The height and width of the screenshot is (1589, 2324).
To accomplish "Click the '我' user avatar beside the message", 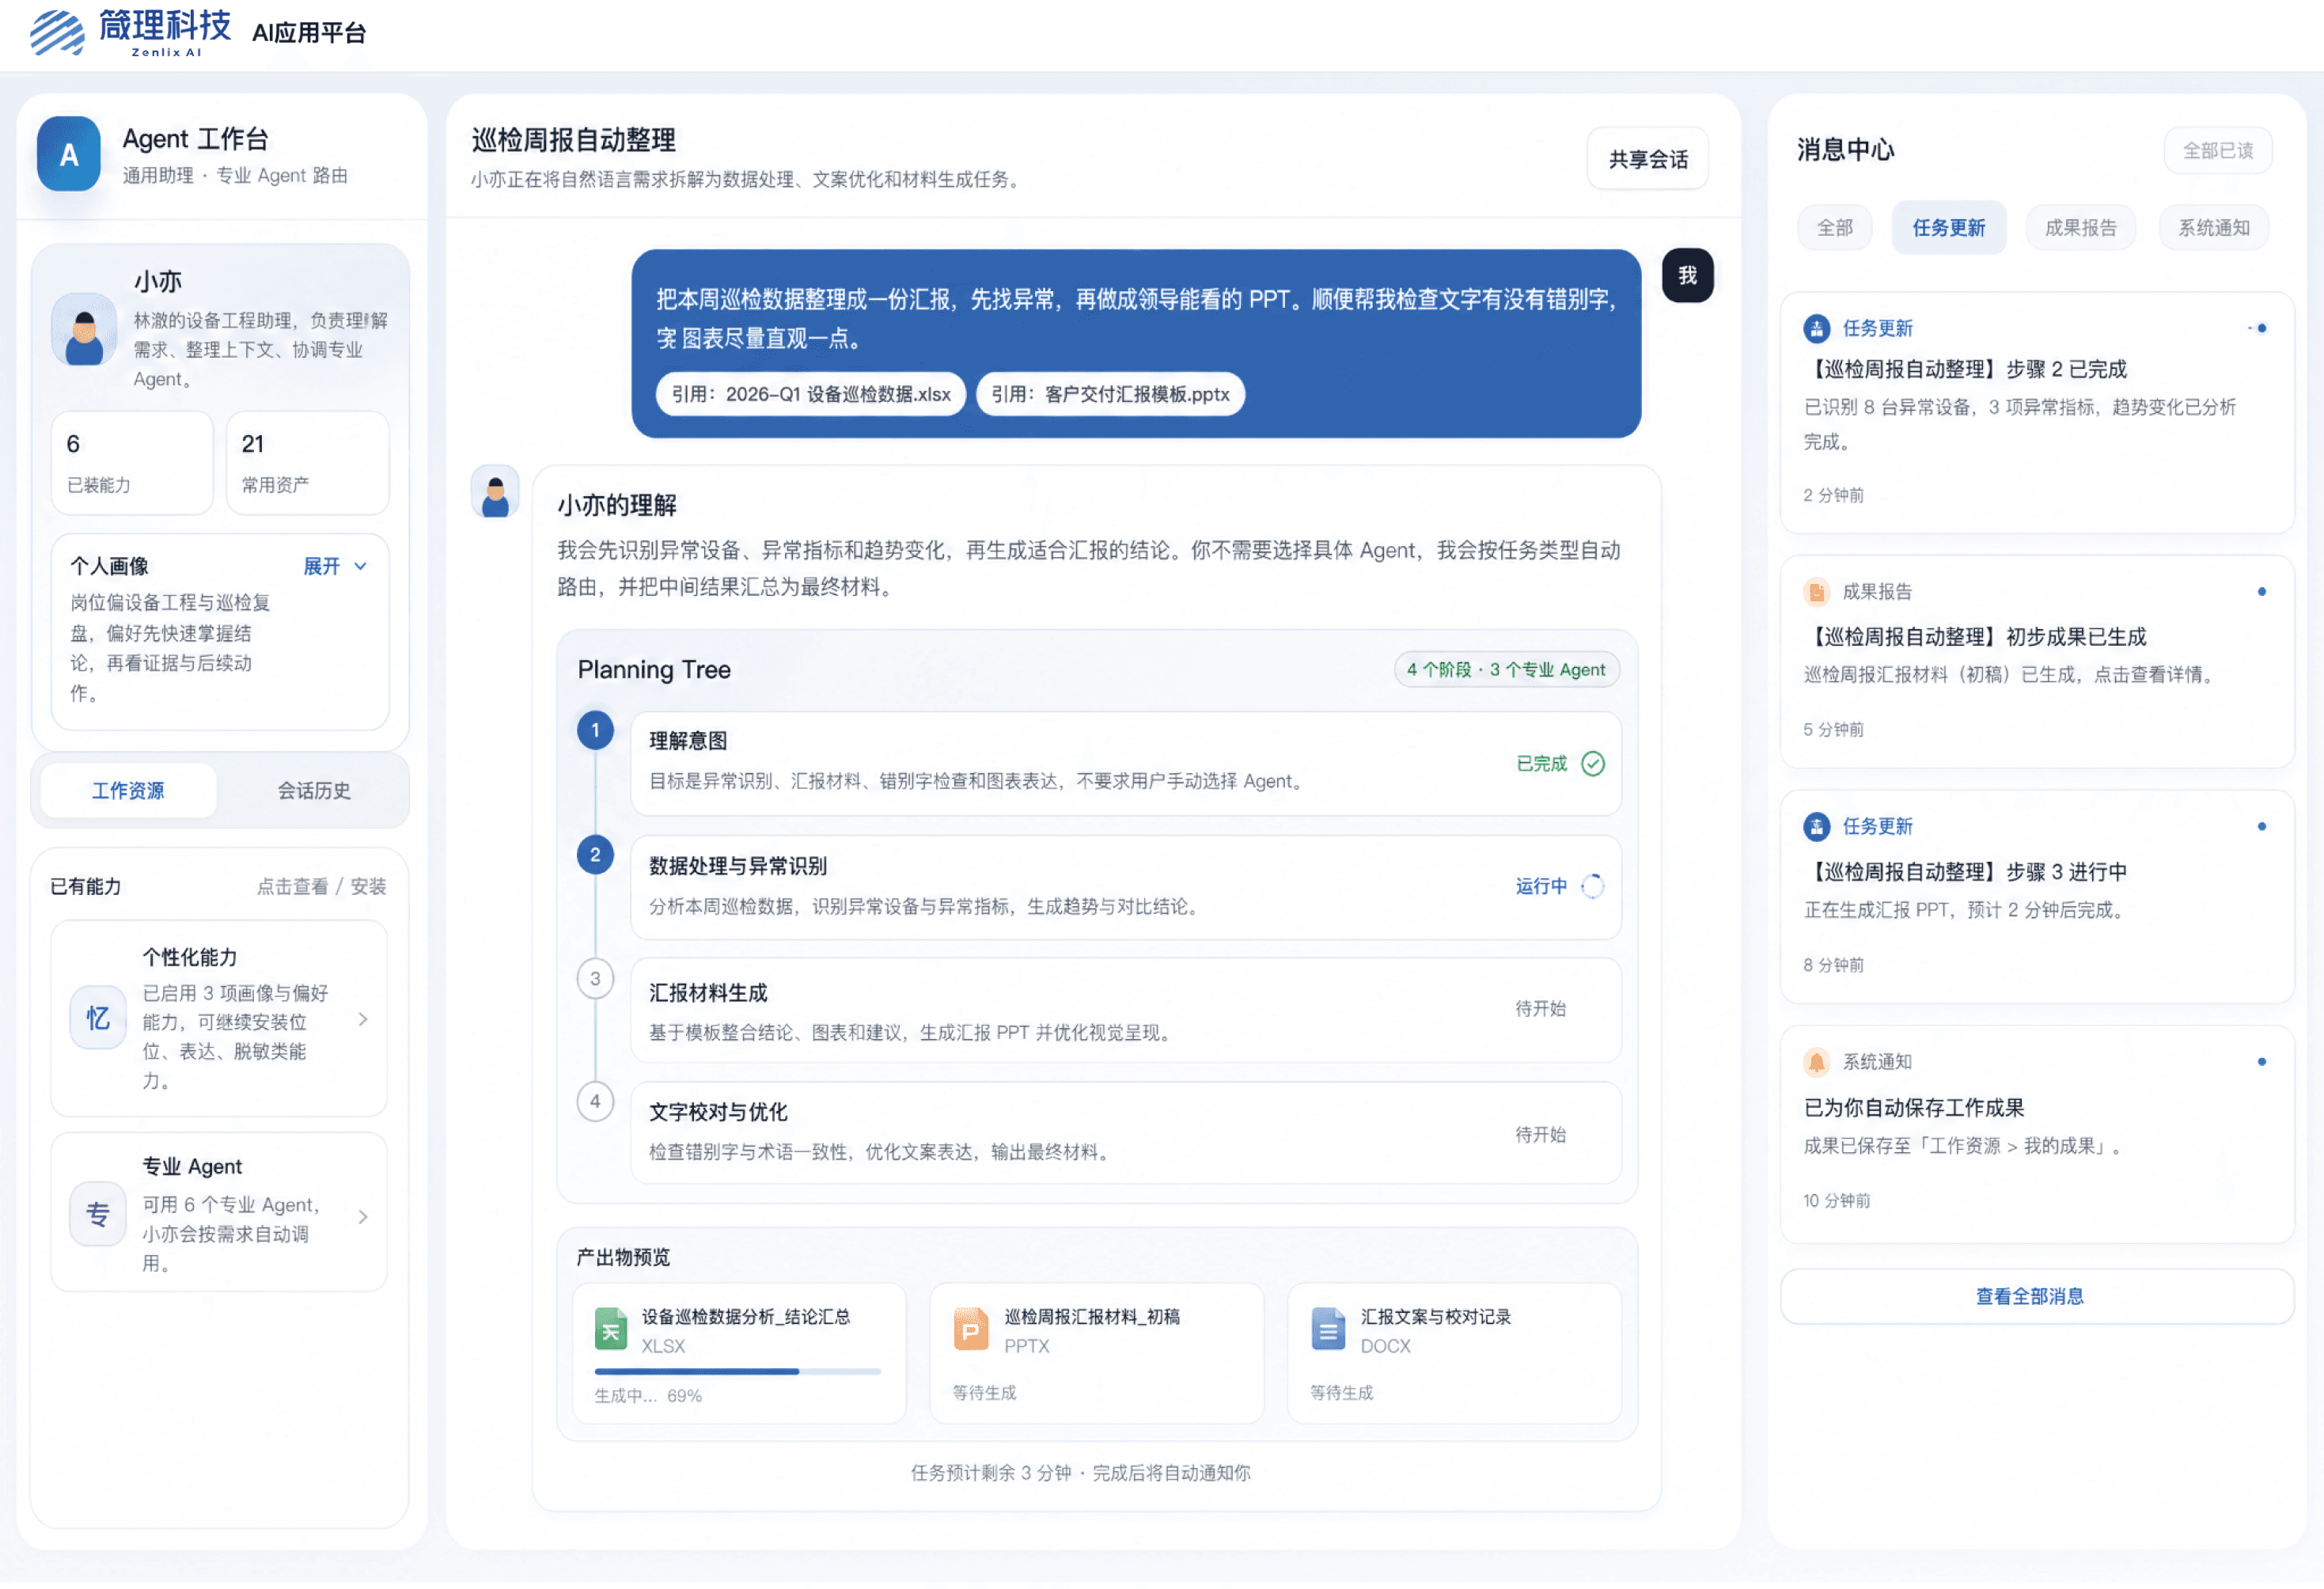I will click(1687, 275).
